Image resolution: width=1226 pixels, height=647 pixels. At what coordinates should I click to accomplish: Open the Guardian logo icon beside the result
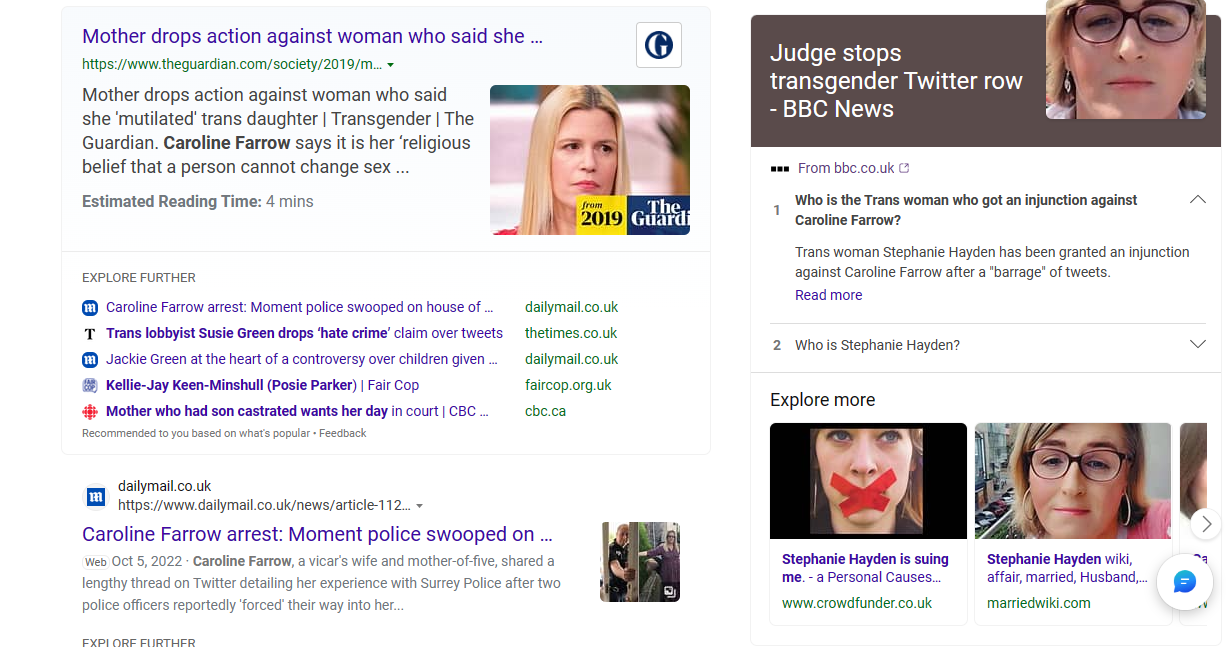click(659, 45)
